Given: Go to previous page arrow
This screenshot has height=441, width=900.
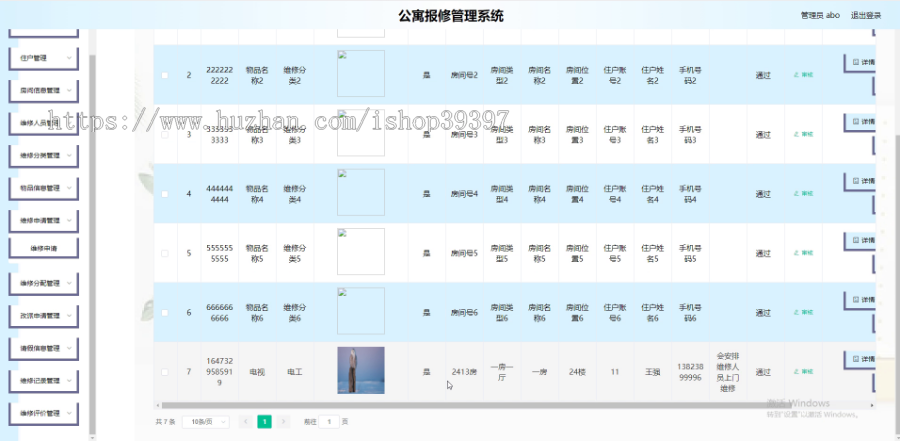Looking at the screenshot, I should tap(246, 422).
